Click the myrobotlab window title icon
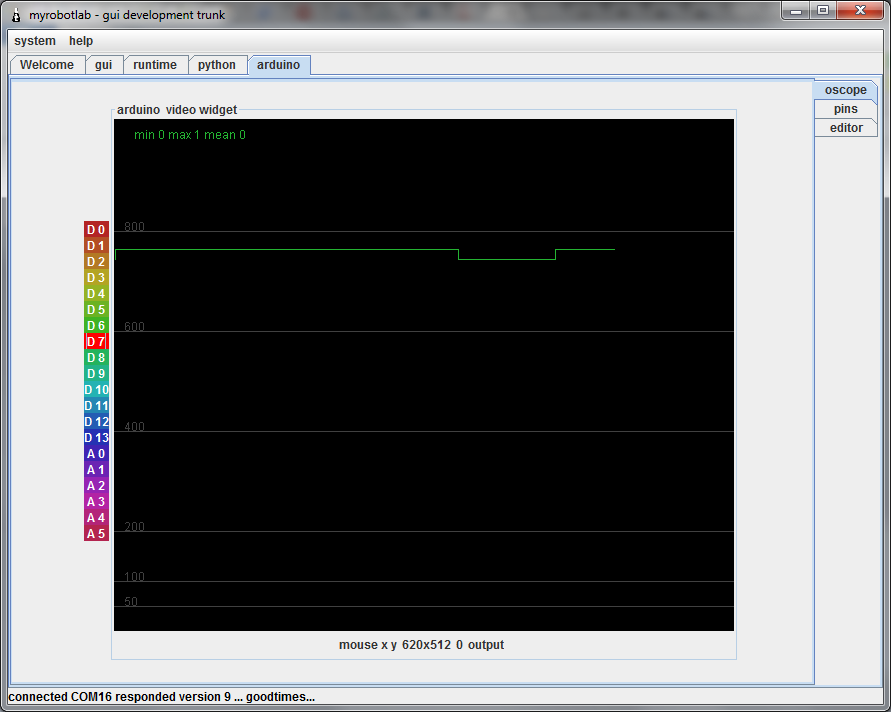Viewport: 891px width, 712px height. pyautogui.click(x=16, y=15)
